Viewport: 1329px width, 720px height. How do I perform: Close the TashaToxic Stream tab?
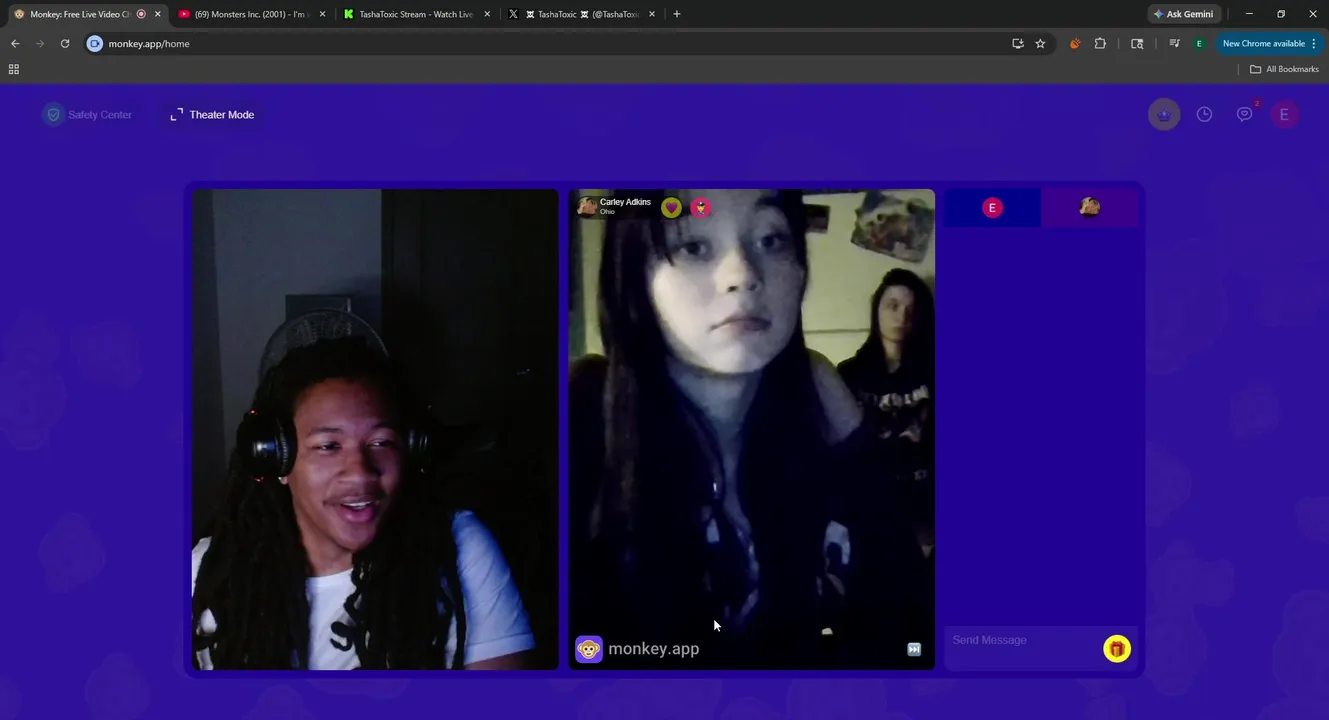[x=487, y=14]
